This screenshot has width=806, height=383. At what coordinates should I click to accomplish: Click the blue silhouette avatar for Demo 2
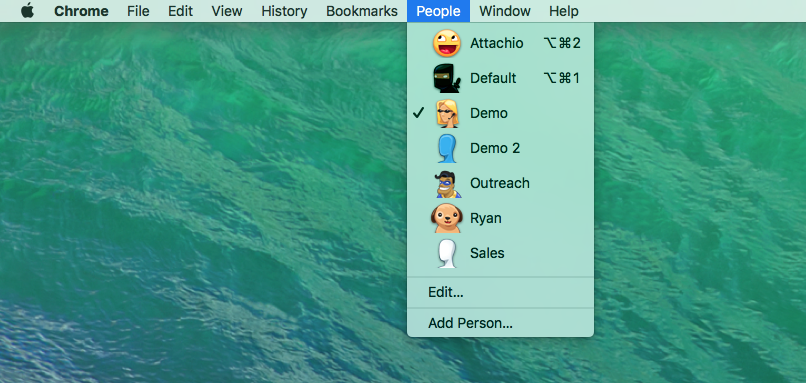(x=446, y=148)
